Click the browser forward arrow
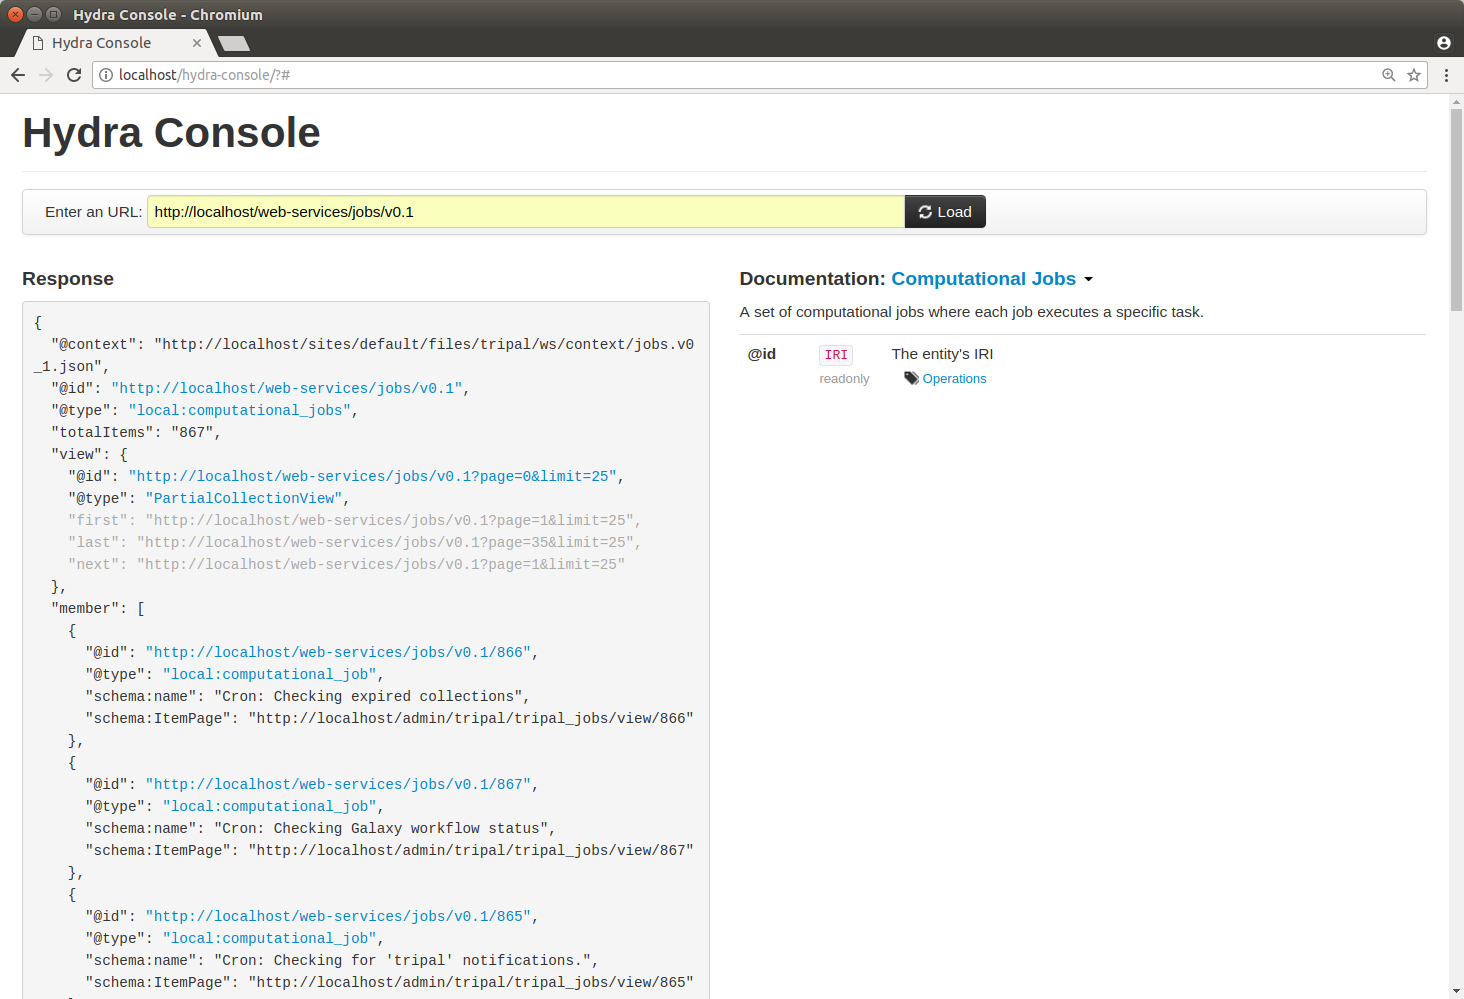Image resolution: width=1464 pixels, height=999 pixels. (x=46, y=75)
